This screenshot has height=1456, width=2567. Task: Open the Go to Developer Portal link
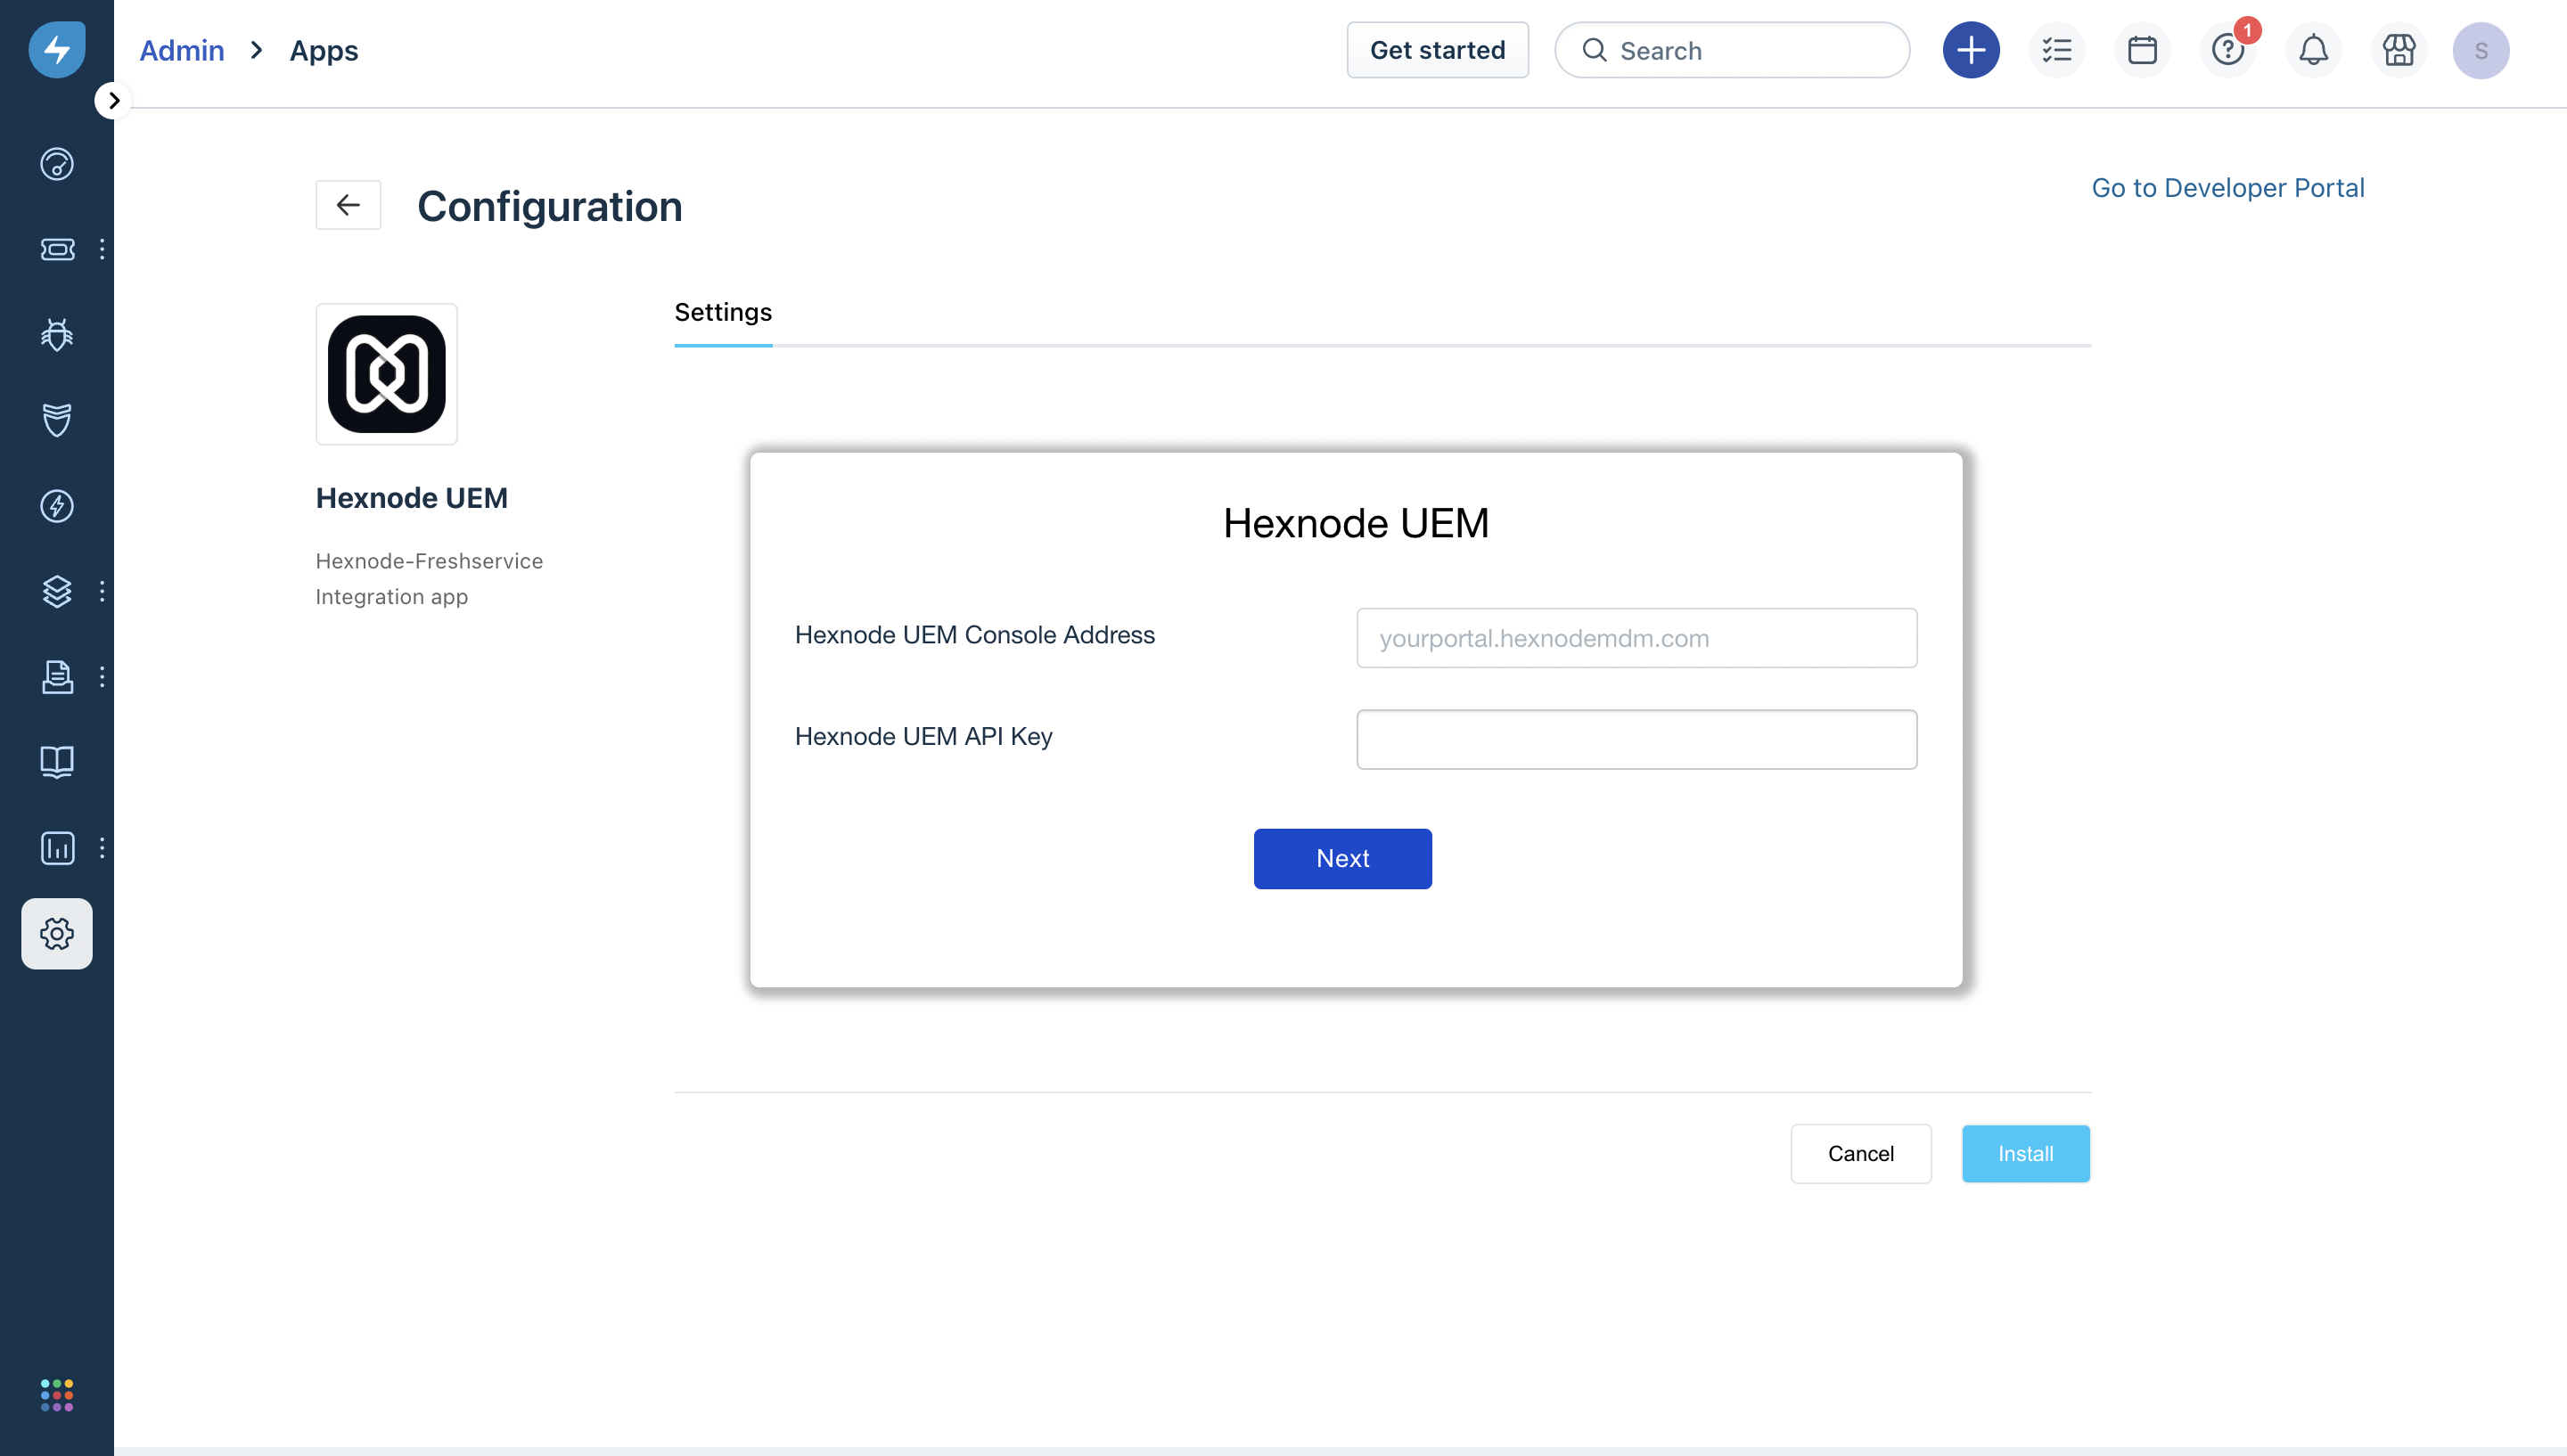point(2227,188)
